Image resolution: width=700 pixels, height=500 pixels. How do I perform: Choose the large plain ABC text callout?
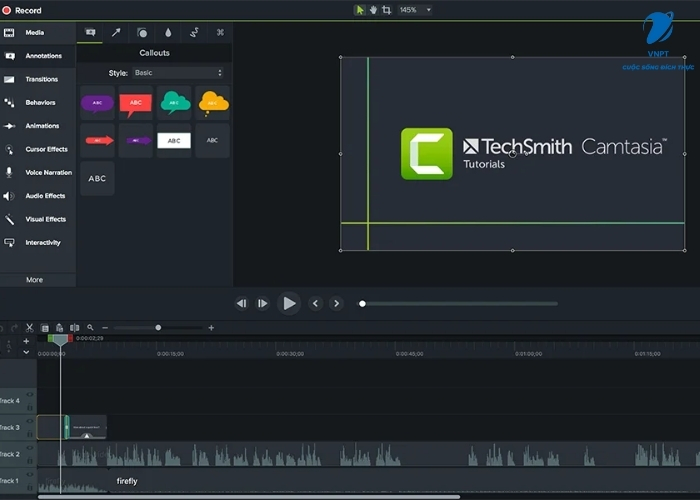tap(97, 179)
